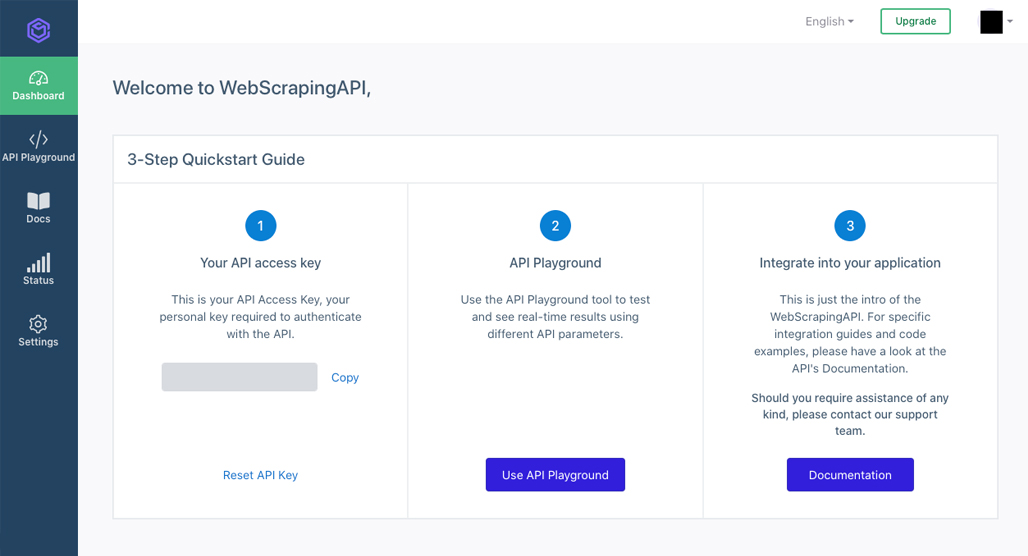Open the Status bar-chart icon
Image resolution: width=1028 pixels, height=556 pixels.
coord(38,262)
